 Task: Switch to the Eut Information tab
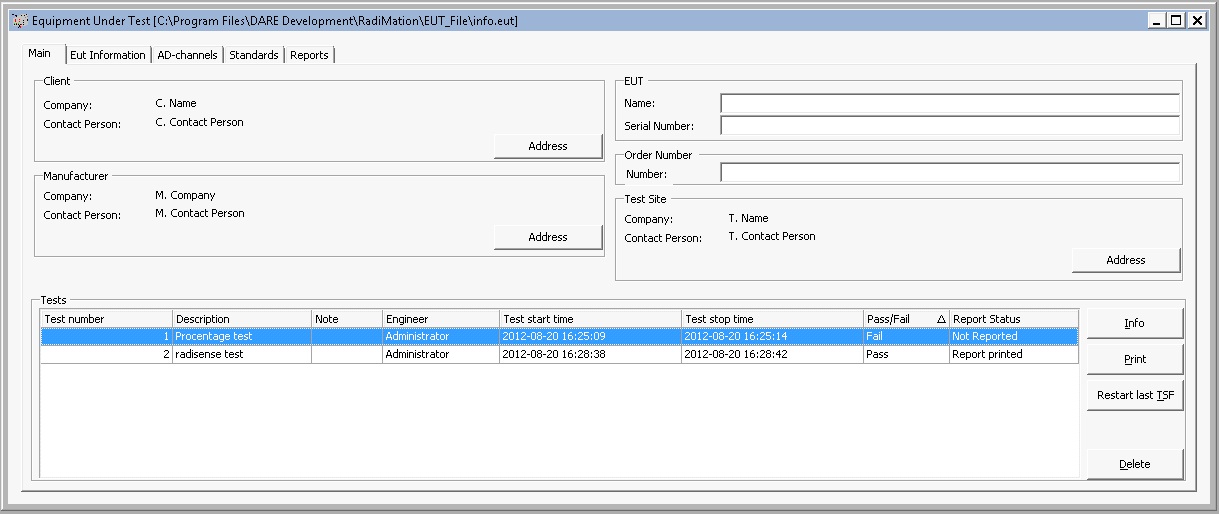click(108, 55)
